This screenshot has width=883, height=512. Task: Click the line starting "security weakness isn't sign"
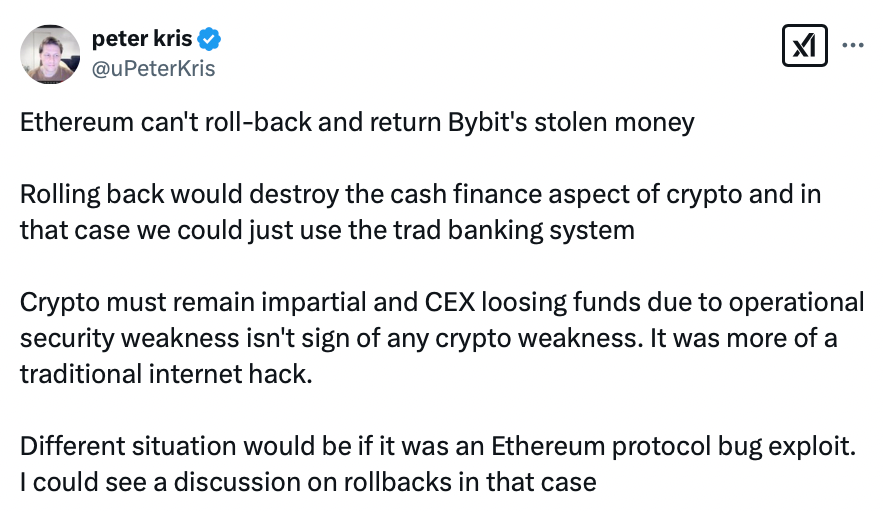(x=428, y=338)
